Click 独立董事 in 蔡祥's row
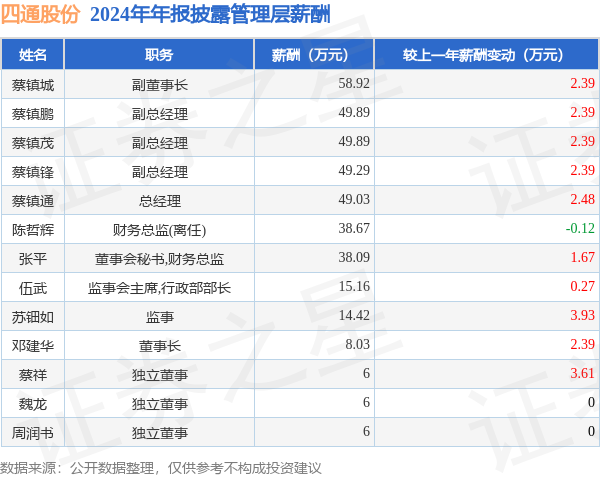The height and width of the screenshot is (477, 600). point(160,375)
